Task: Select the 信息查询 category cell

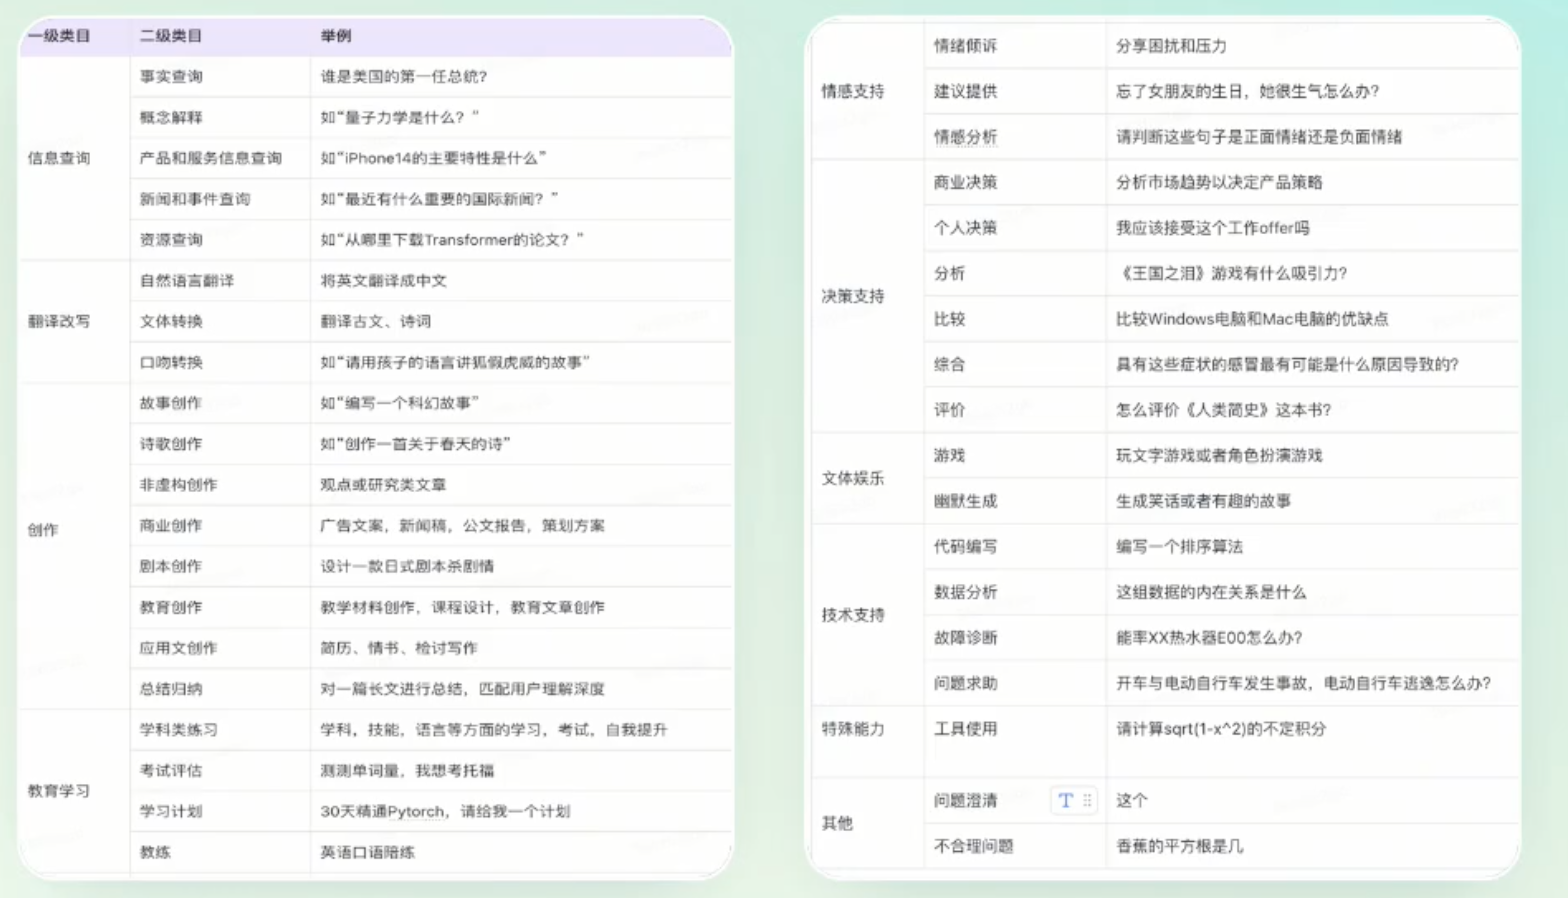Action: coord(59,158)
